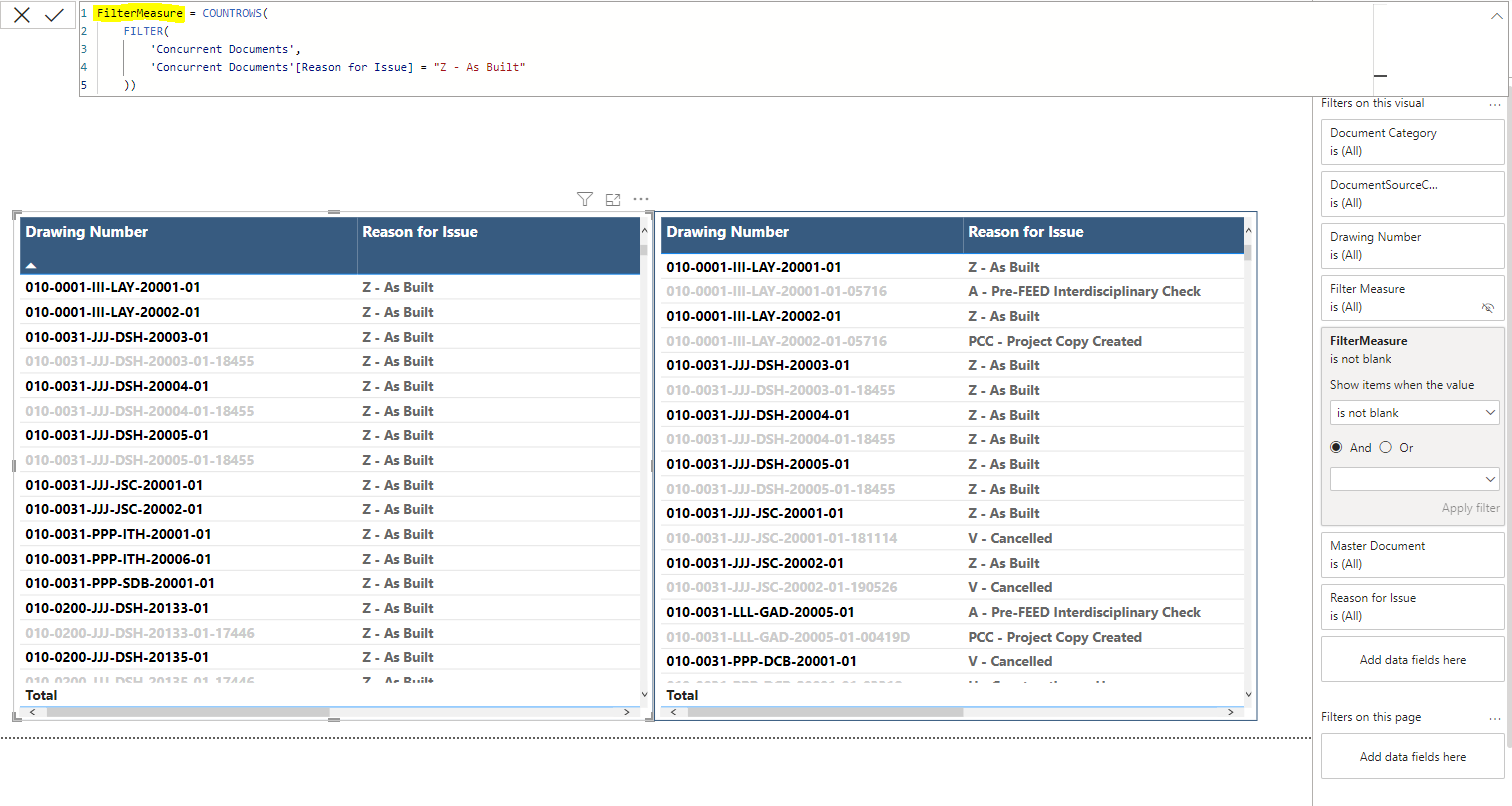Image resolution: width=1512 pixels, height=806 pixels.
Task: Select 010-0031-PPP-SDB-20001-01 in left table
Action: click(120, 583)
